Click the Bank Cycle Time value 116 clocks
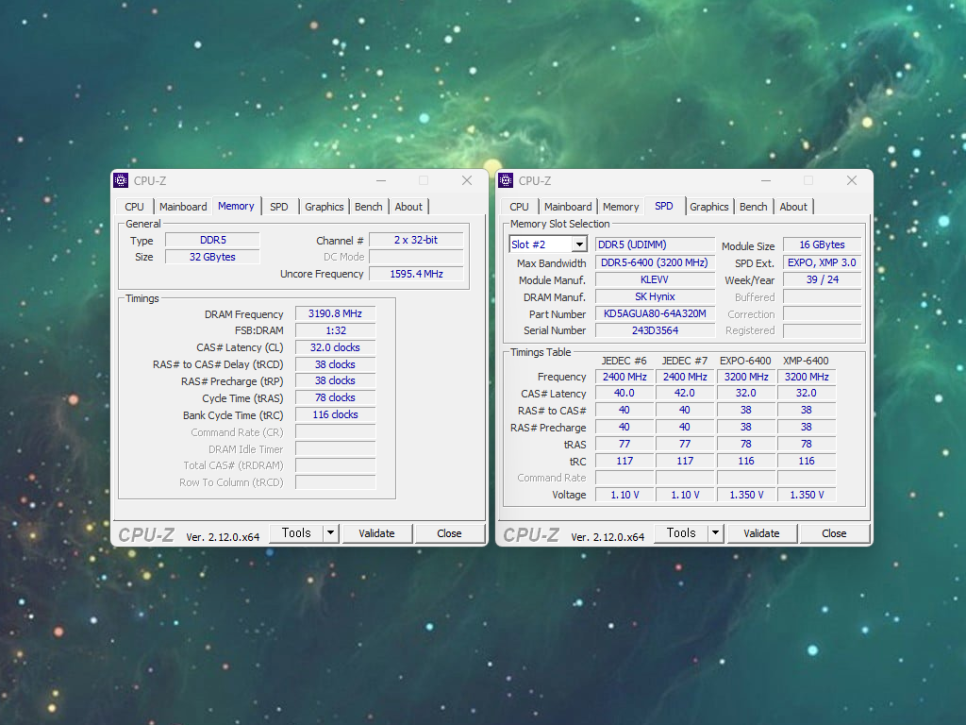Viewport: 966px width, 725px height. (x=335, y=415)
